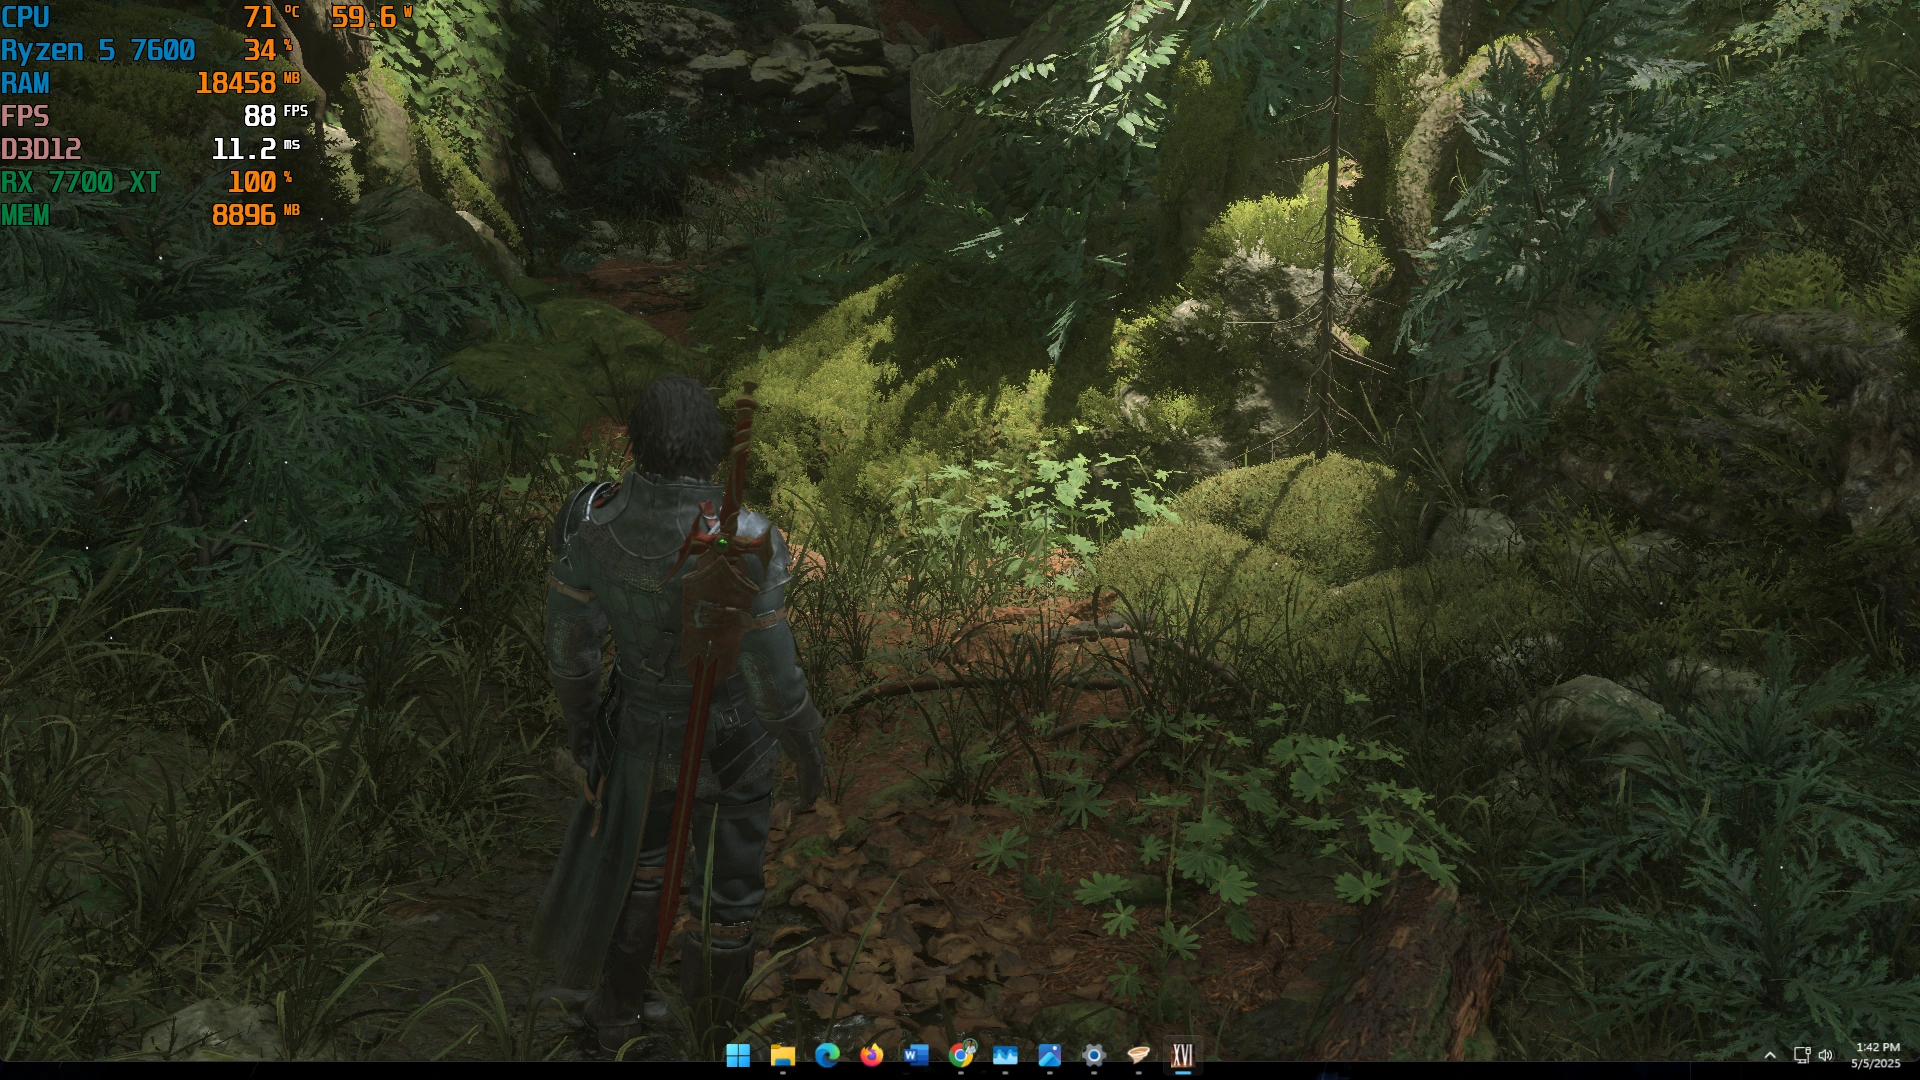Image resolution: width=1920 pixels, height=1080 pixels.
Task: Open File Explorer from the taskbar
Action: (782, 1055)
